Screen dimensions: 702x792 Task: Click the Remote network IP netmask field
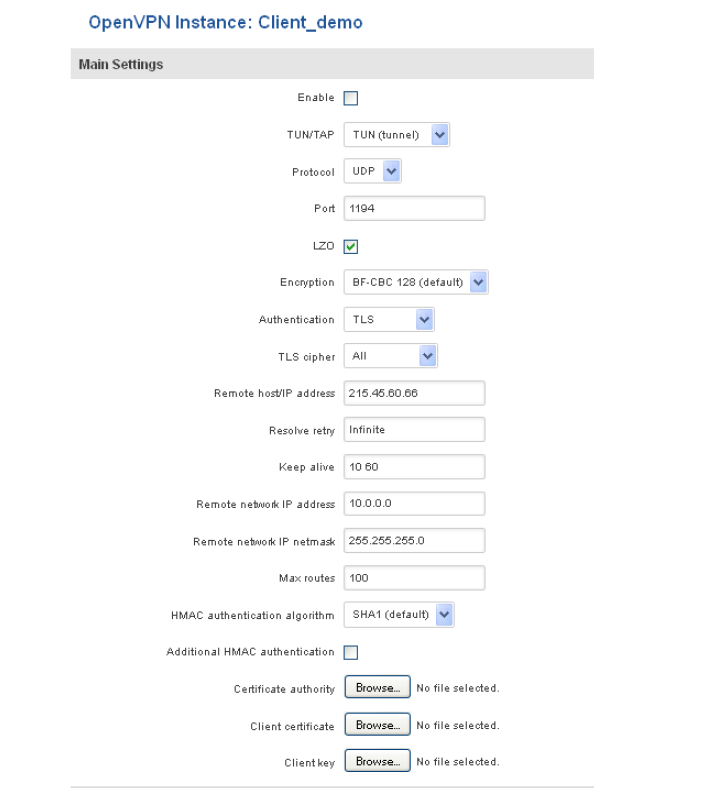pyautogui.click(x=414, y=541)
